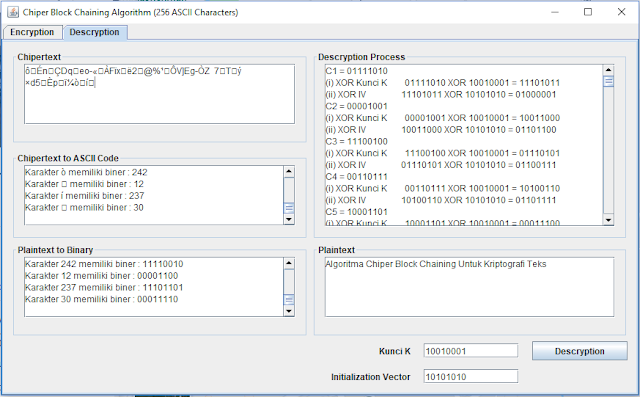Click the row 'memiliki biner : 30' in ASCII list

coord(84,208)
